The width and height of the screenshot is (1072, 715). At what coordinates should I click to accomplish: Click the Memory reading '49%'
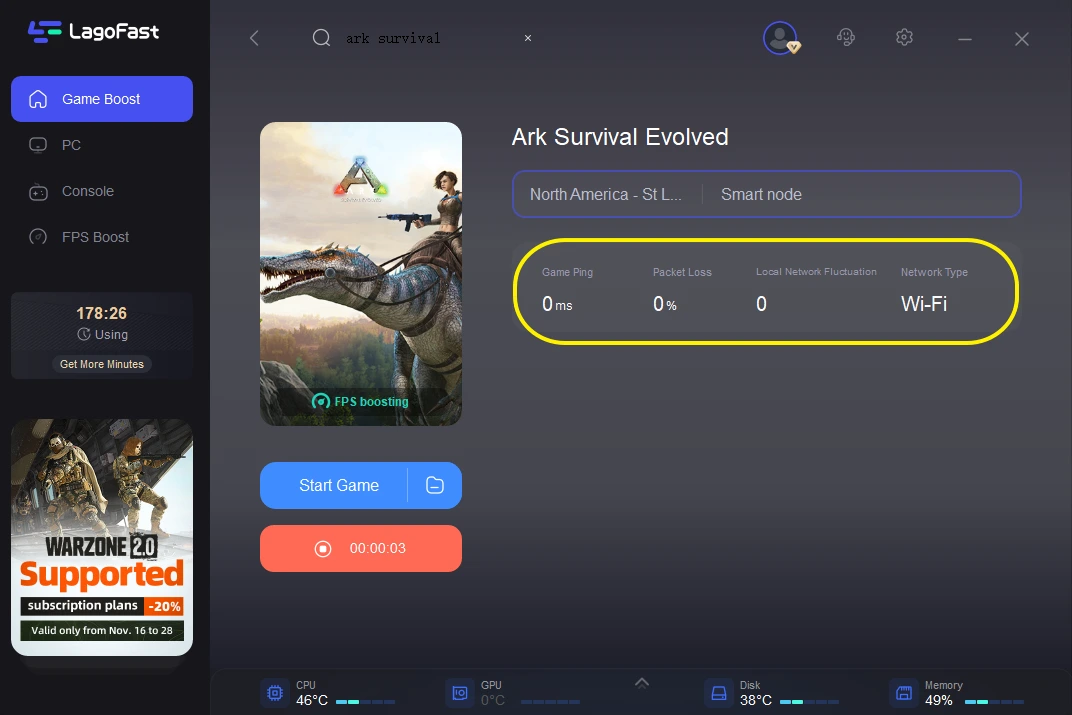point(939,700)
